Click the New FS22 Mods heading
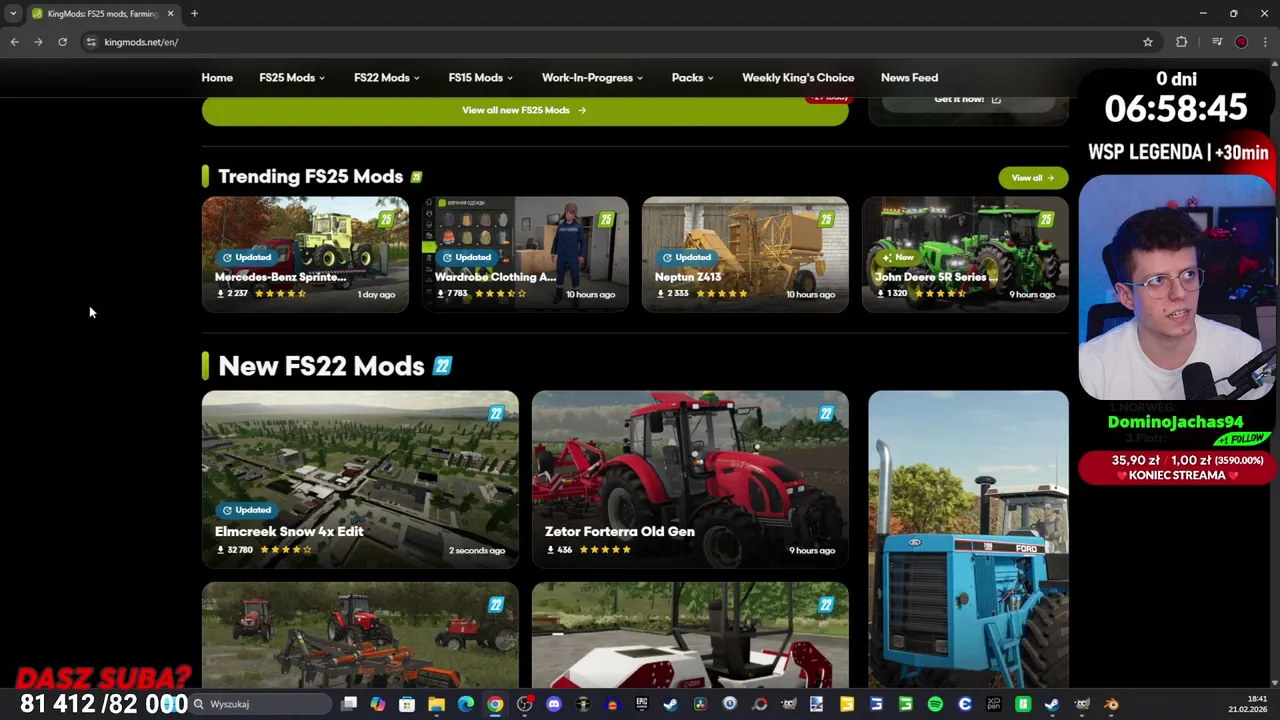 (x=321, y=366)
